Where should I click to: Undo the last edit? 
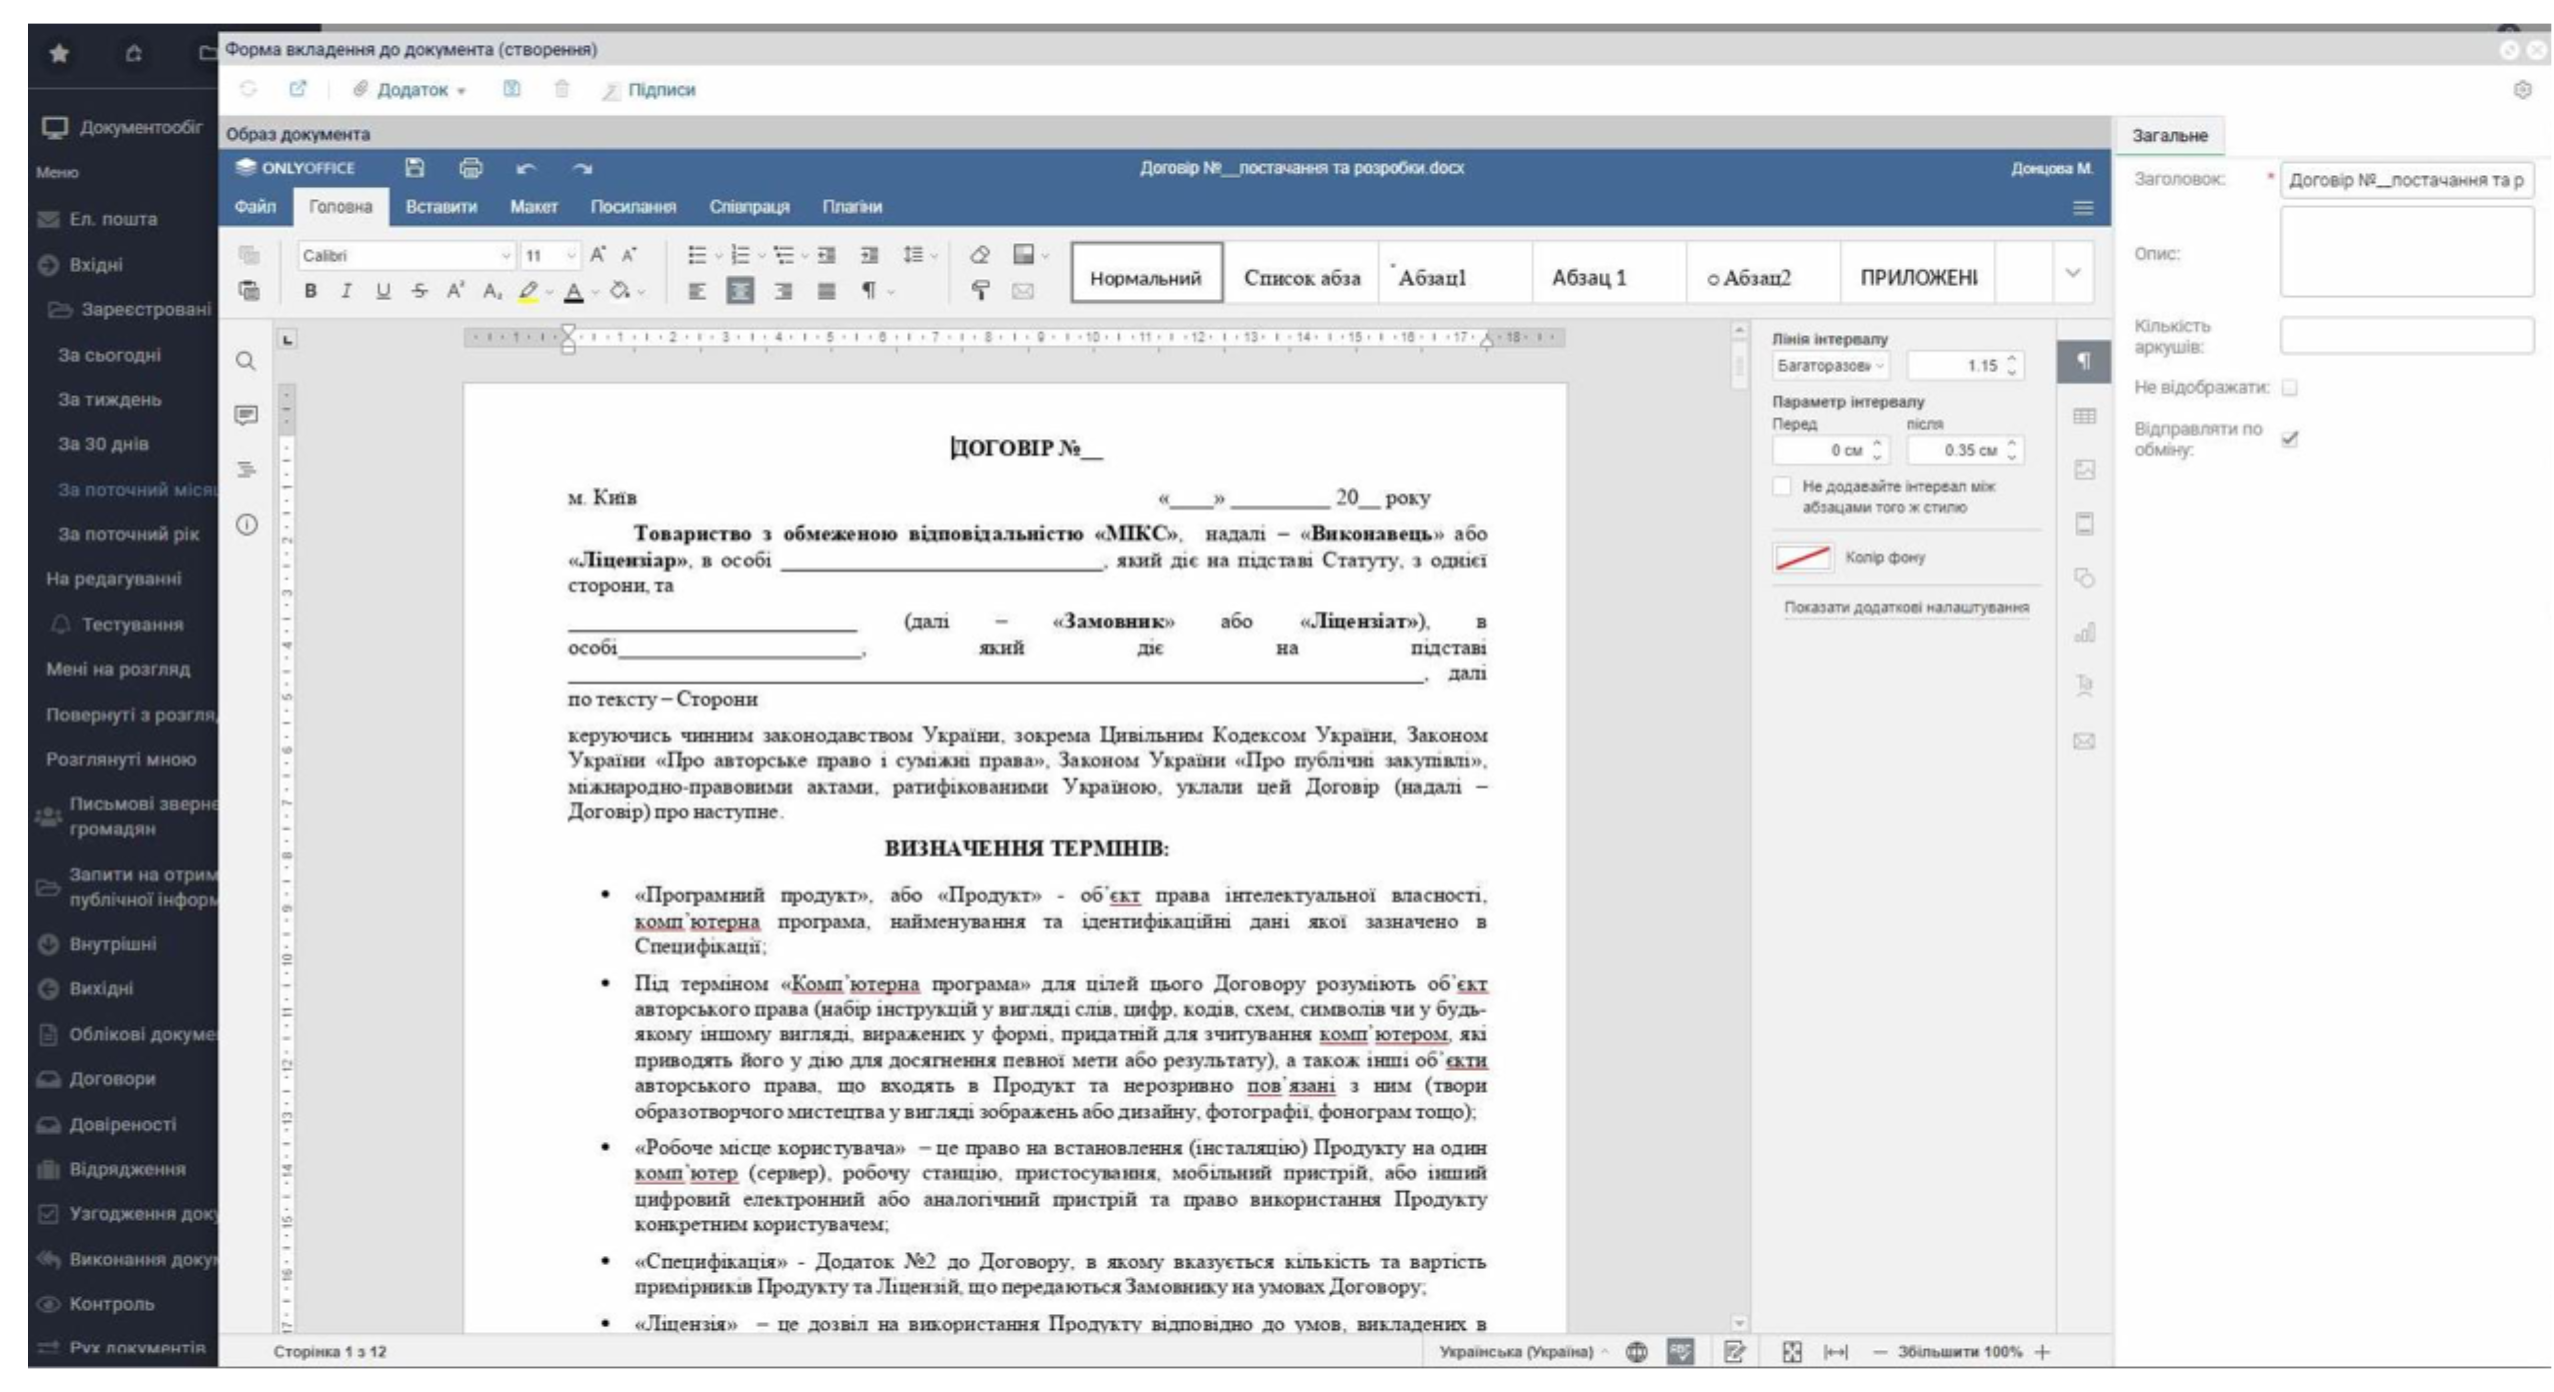pyautogui.click(x=526, y=169)
